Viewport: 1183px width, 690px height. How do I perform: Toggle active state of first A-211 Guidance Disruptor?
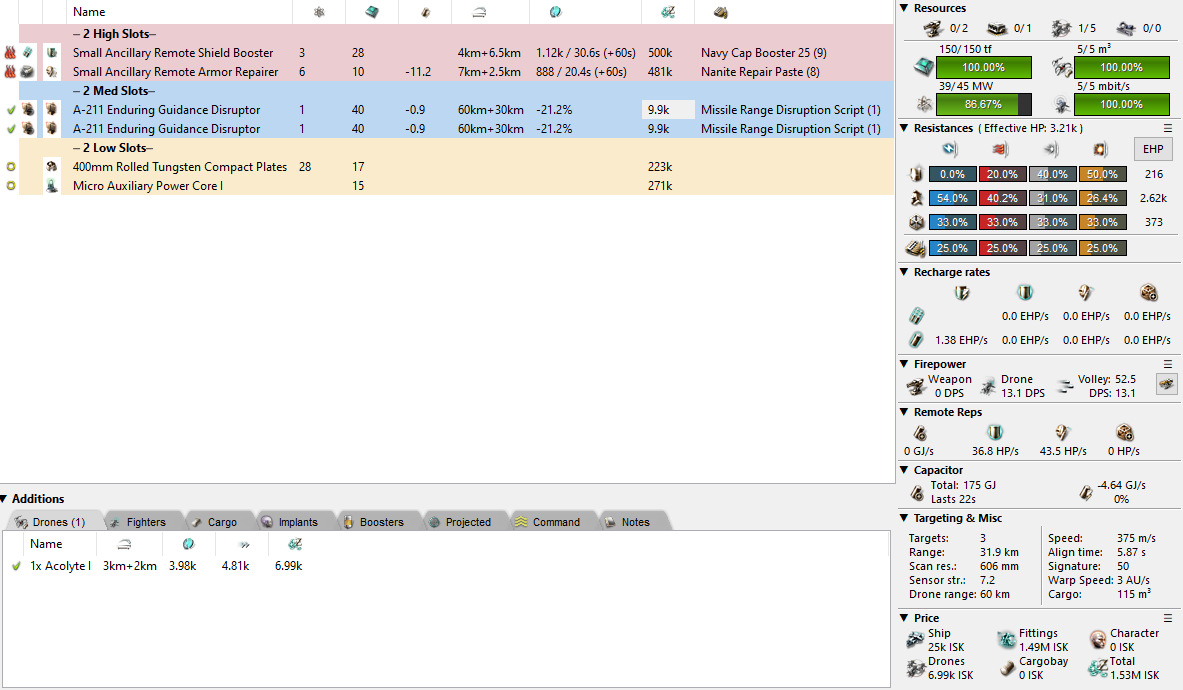(x=10, y=110)
